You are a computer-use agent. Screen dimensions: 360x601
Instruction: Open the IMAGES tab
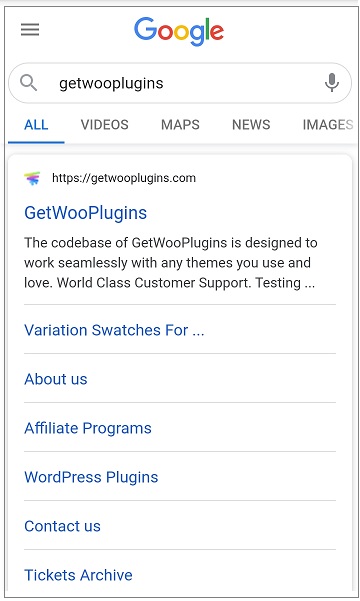click(x=328, y=125)
